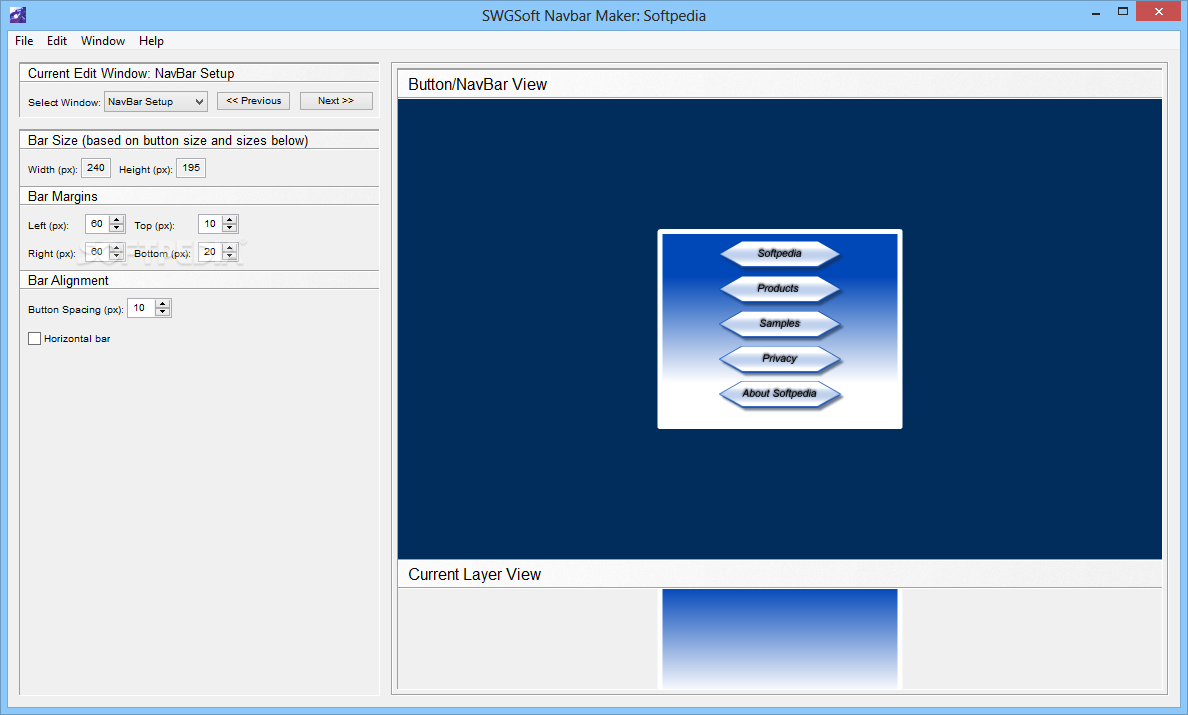Close the Navbar Maker window
1188x715 pixels.
pyautogui.click(x=1158, y=12)
